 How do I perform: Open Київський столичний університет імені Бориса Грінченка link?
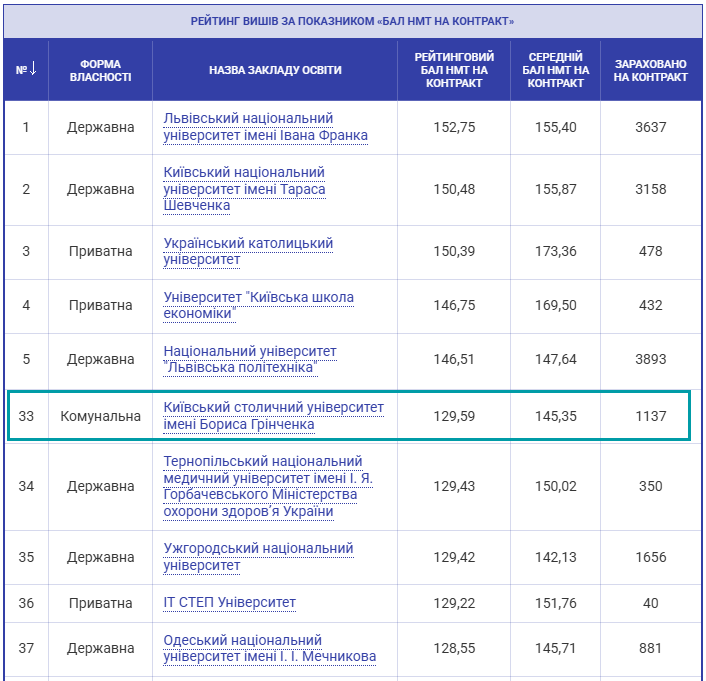click(273, 416)
